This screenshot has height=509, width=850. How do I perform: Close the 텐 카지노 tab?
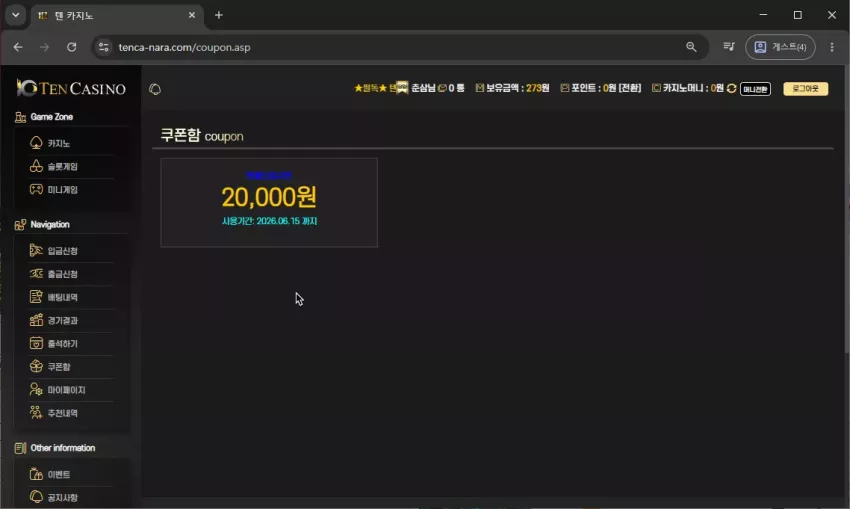click(x=192, y=15)
